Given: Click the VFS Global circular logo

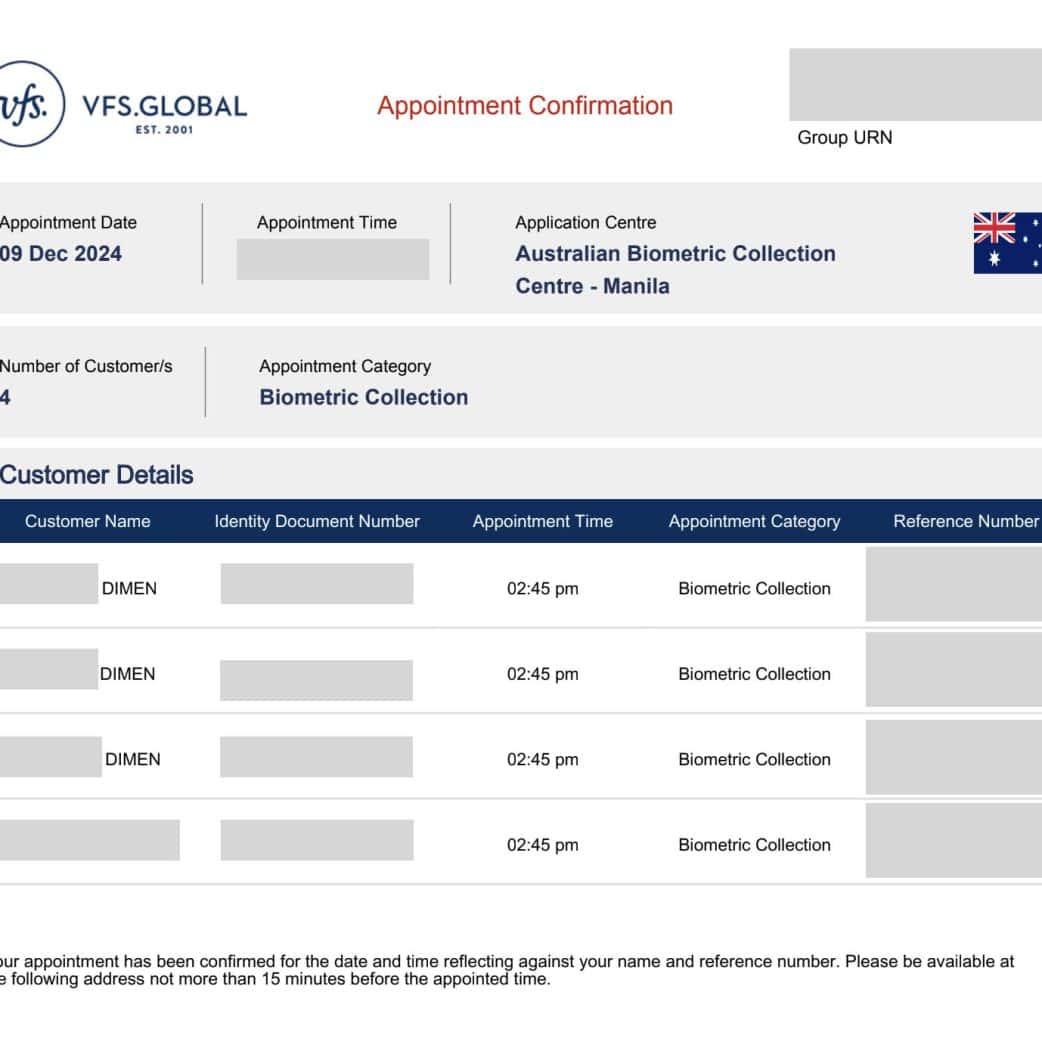Looking at the screenshot, I should (30, 105).
